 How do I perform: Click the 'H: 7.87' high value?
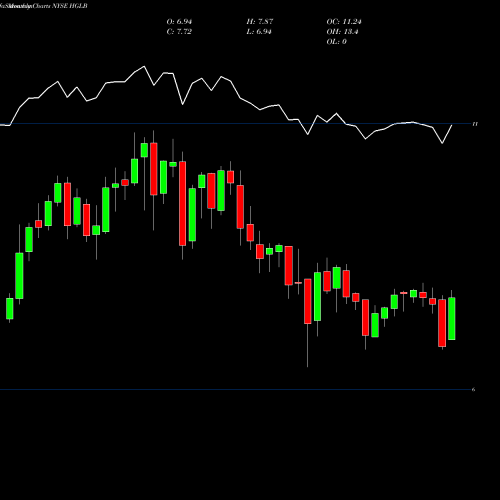coord(260,22)
